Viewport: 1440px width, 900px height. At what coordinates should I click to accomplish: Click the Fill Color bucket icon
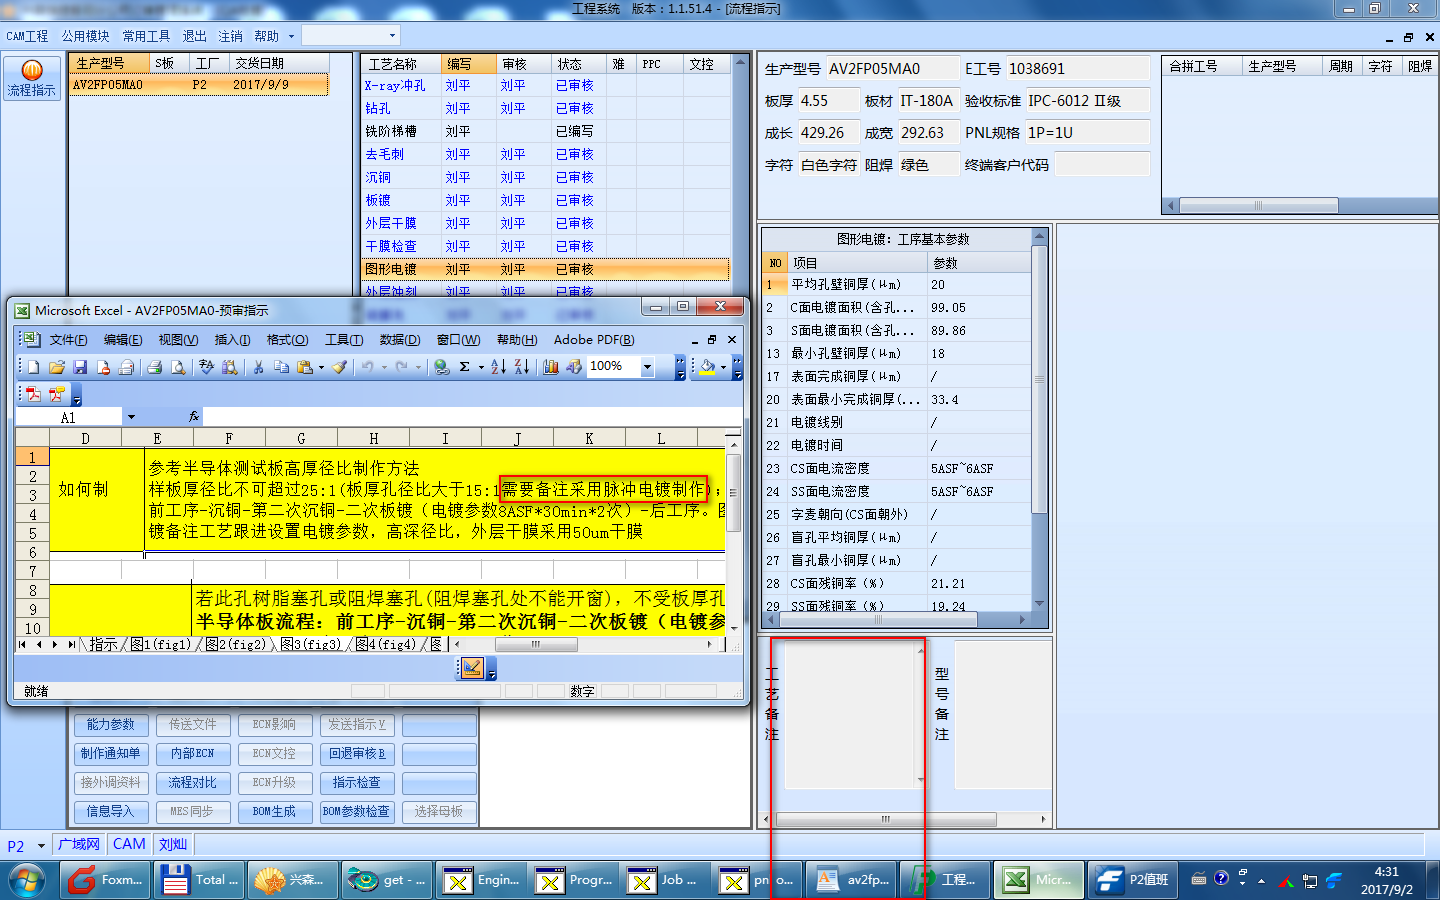click(708, 367)
